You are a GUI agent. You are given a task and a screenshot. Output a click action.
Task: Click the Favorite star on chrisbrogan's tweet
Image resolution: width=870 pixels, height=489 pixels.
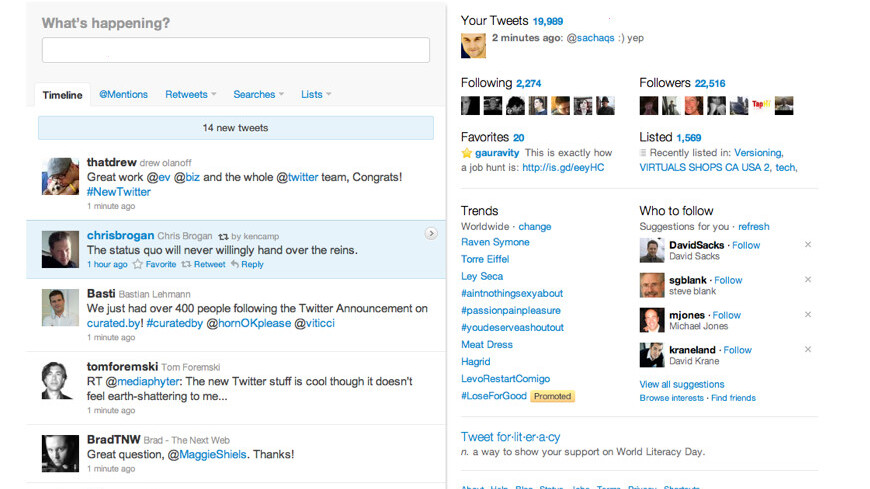coord(138,265)
